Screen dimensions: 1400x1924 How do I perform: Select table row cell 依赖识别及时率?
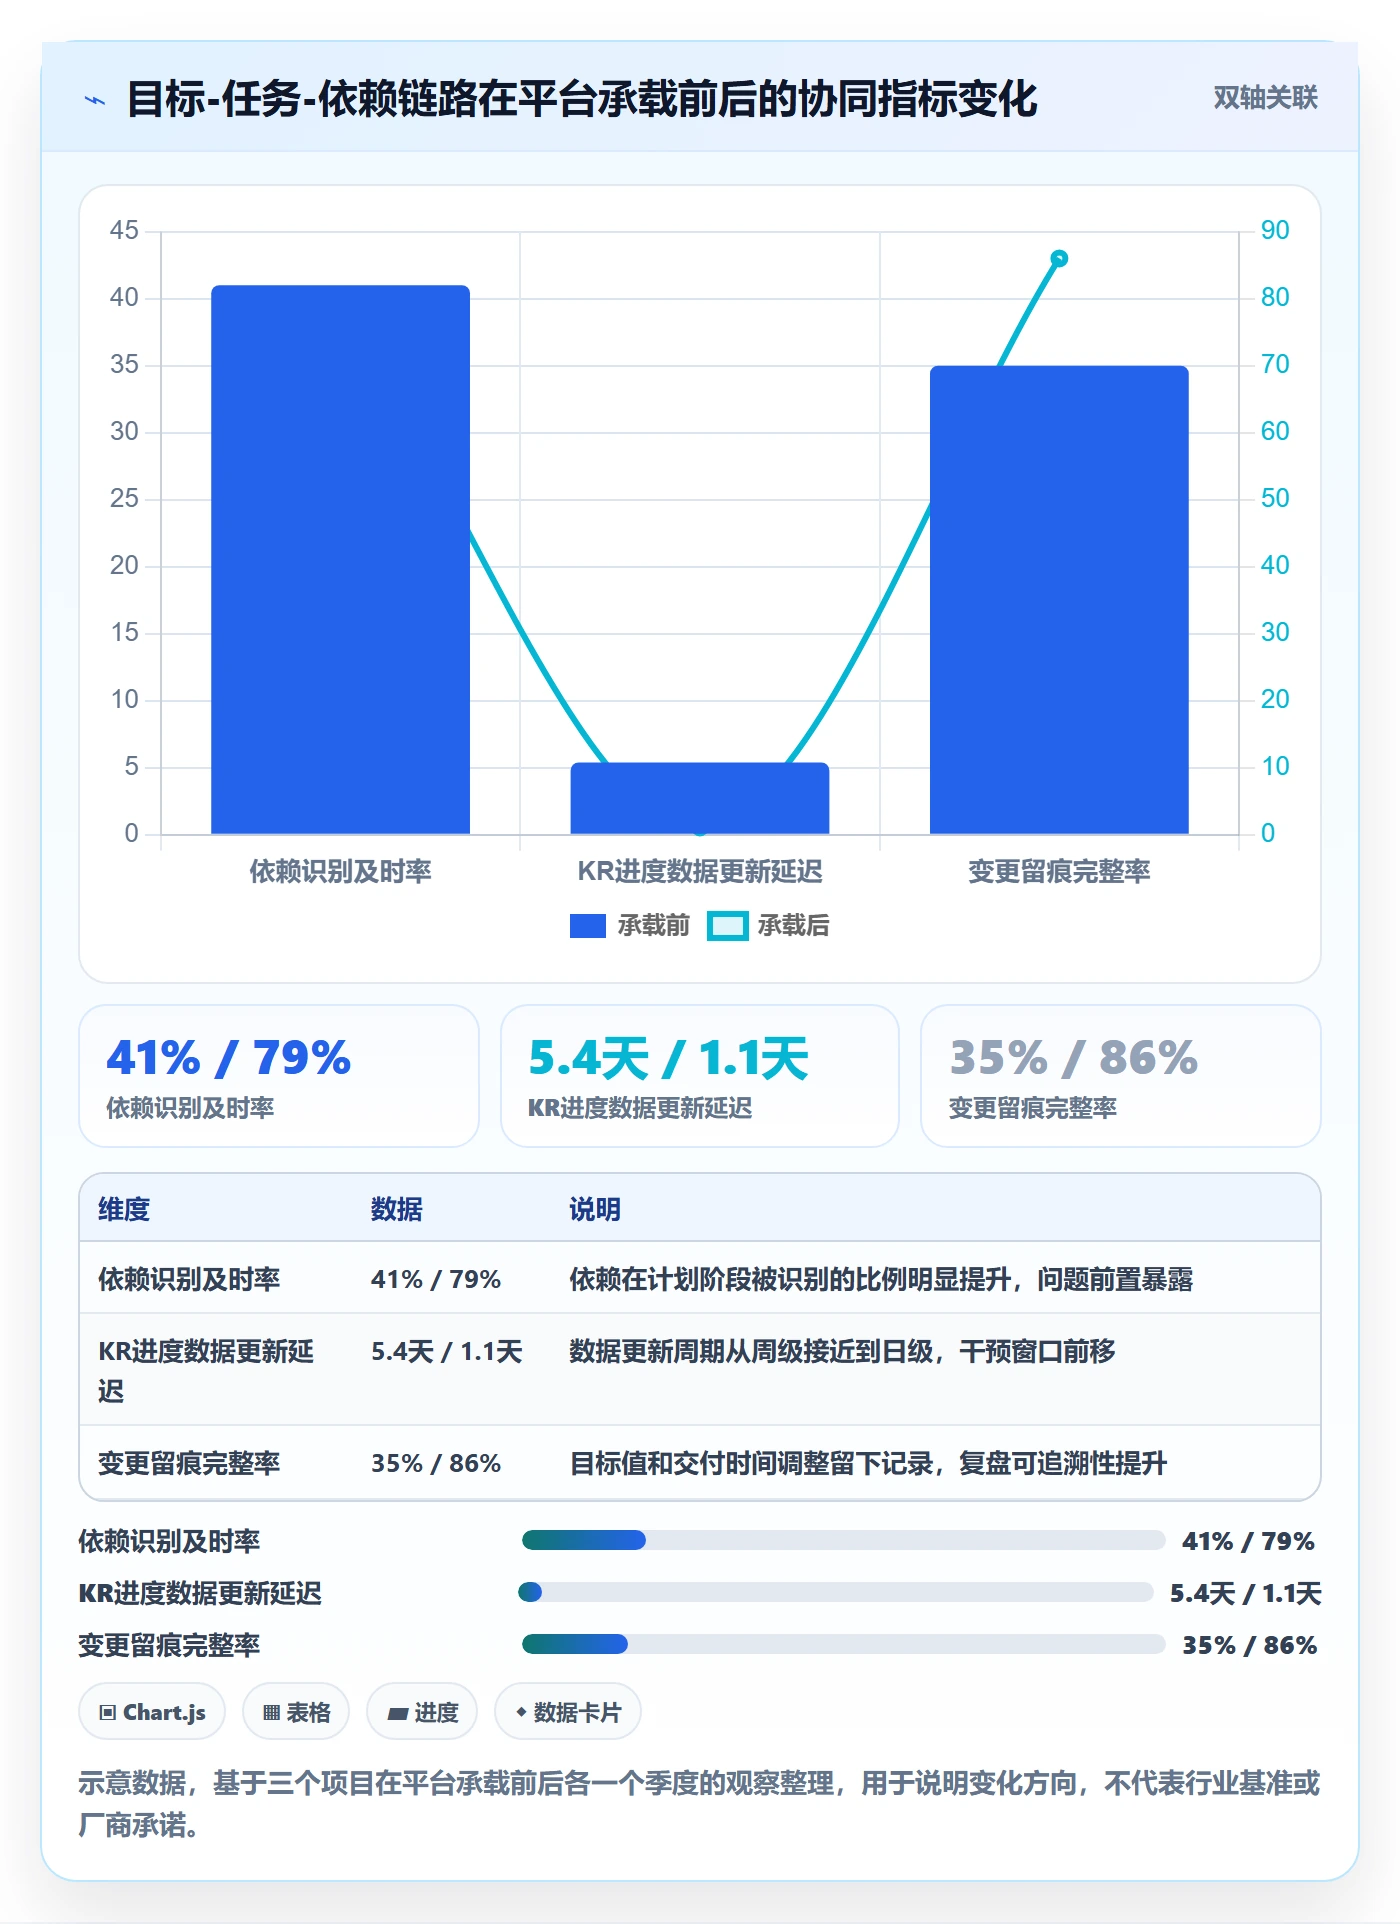click(x=189, y=1279)
